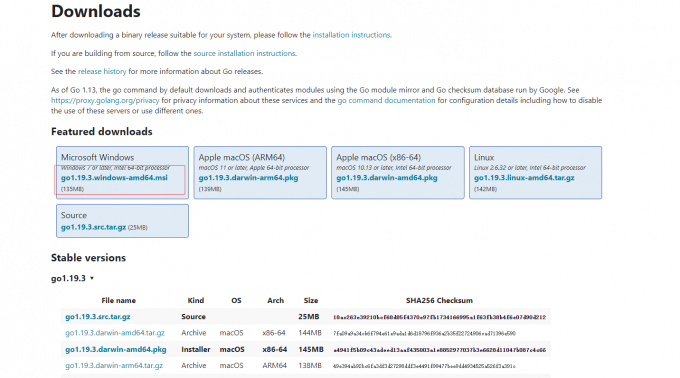
Task: Click the Size column header
Action: [311, 300]
